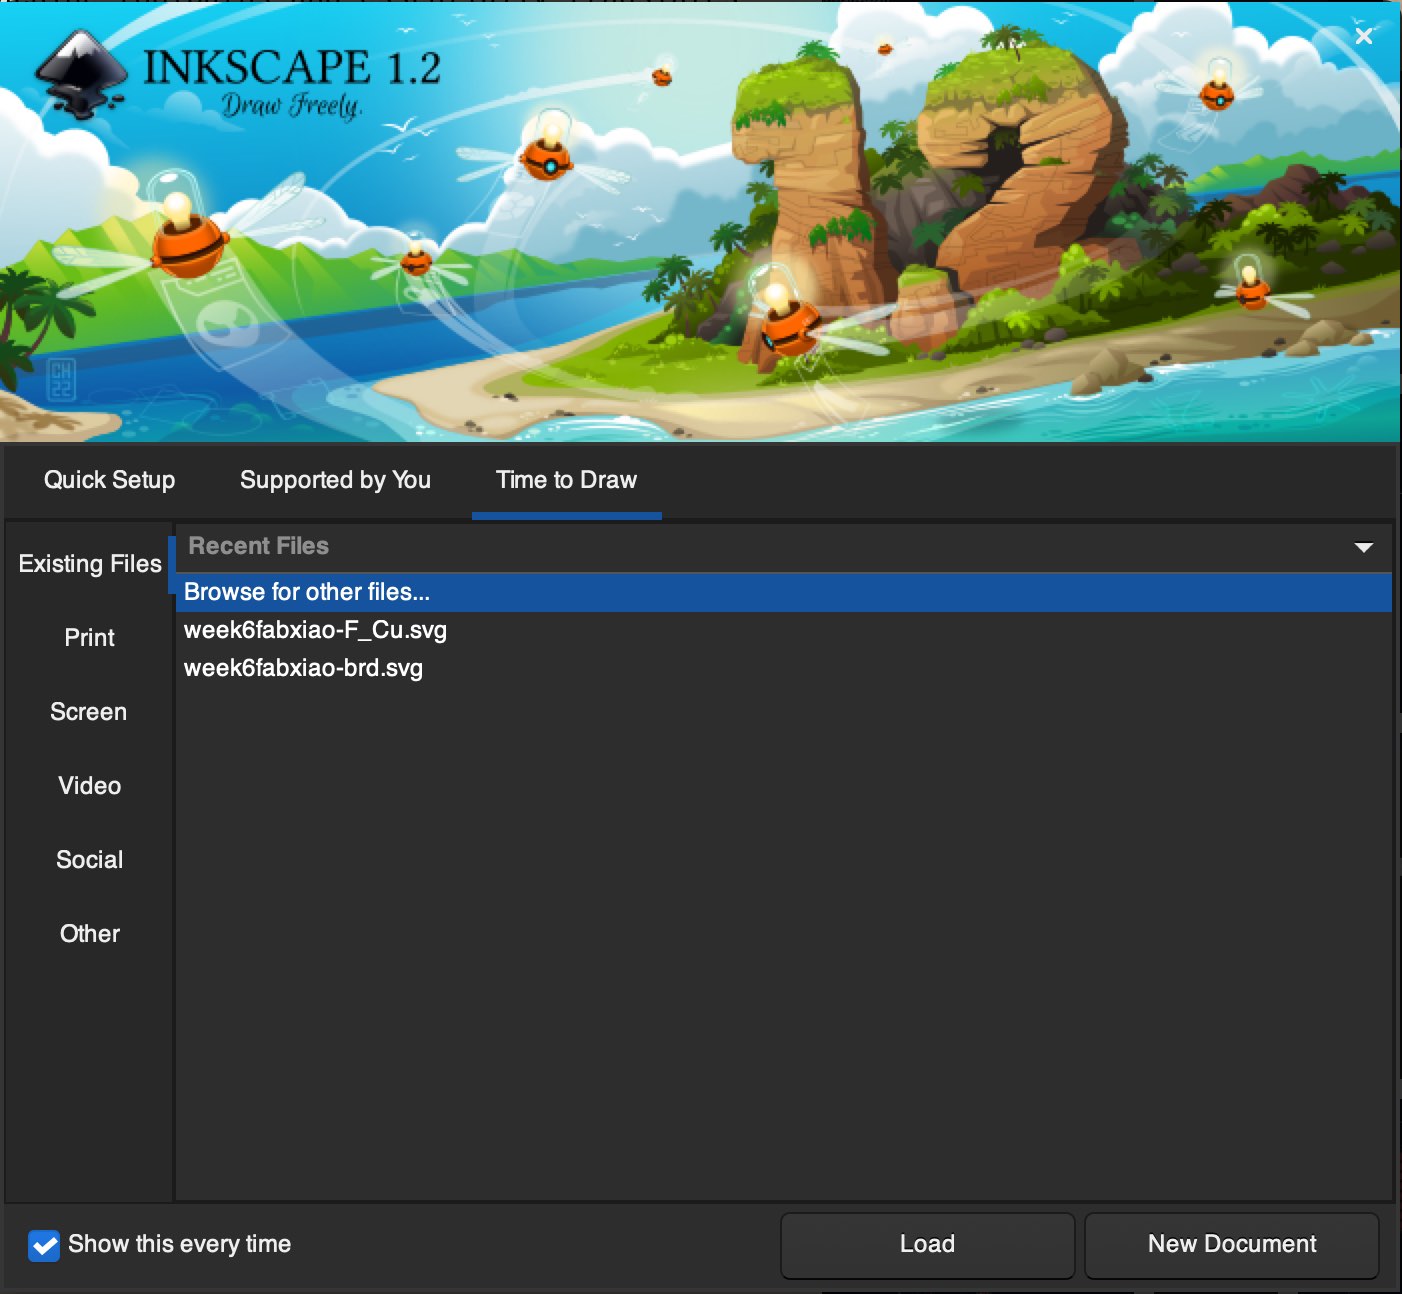The image size is (1402, 1294).
Task: Open the Screen template category
Action: (89, 712)
